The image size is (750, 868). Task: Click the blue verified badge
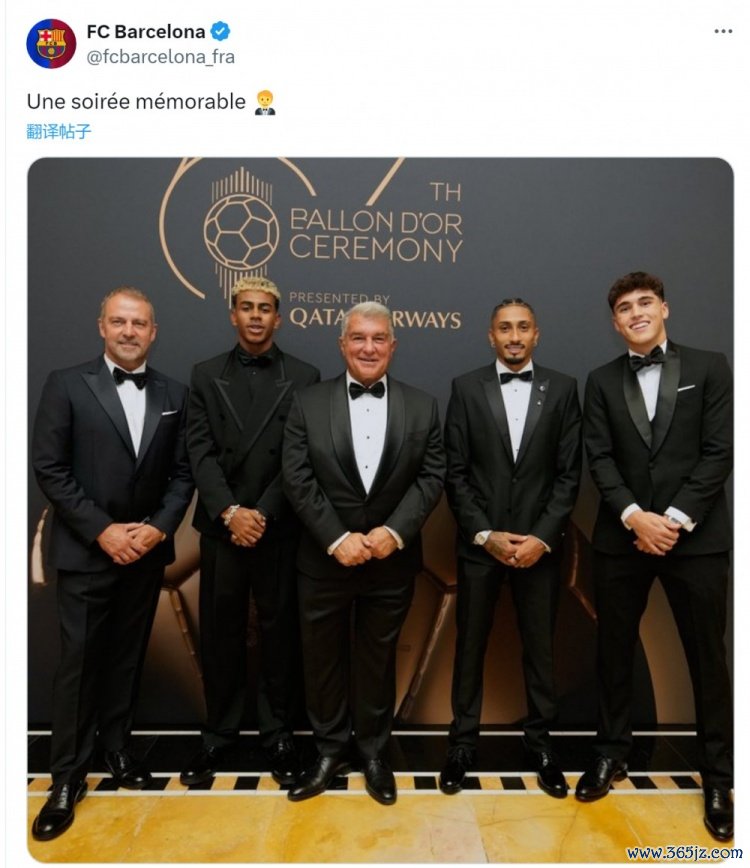tap(221, 31)
